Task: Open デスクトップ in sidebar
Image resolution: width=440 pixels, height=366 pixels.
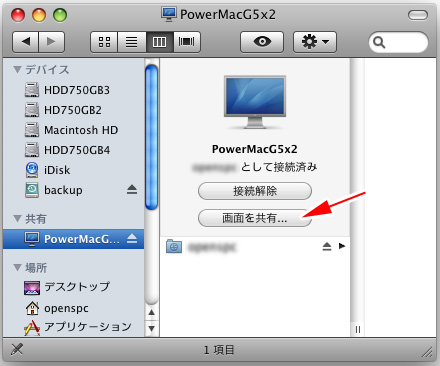Action: coord(74,287)
